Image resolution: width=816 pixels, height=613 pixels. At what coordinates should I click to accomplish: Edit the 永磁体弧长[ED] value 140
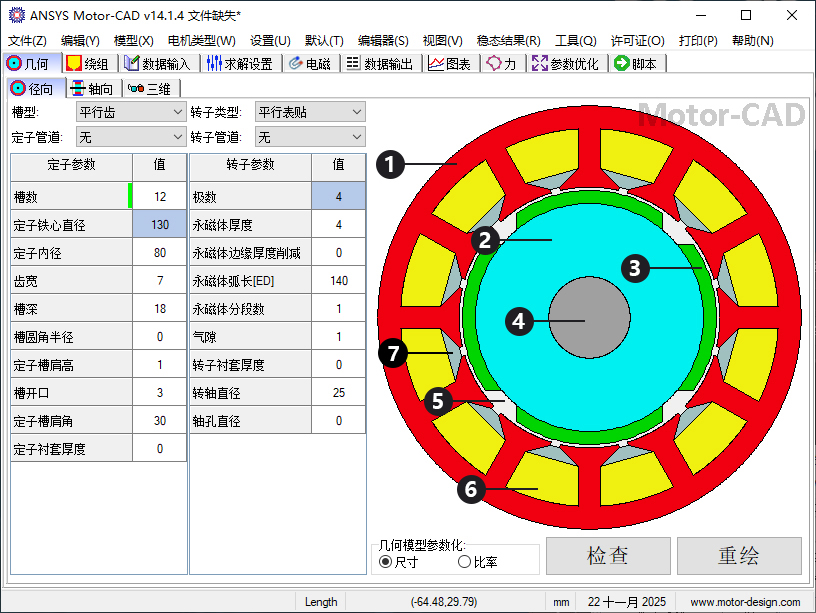pyautogui.click(x=339, y=281)
